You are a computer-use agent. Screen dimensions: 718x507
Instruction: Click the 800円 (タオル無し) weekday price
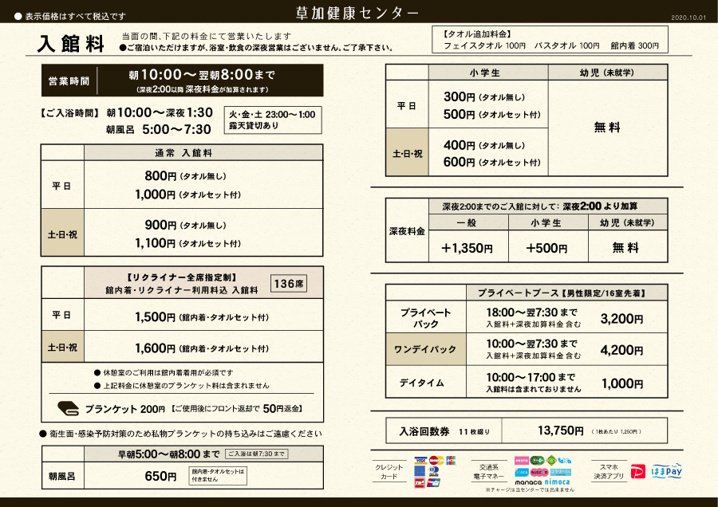coord(185,176)
